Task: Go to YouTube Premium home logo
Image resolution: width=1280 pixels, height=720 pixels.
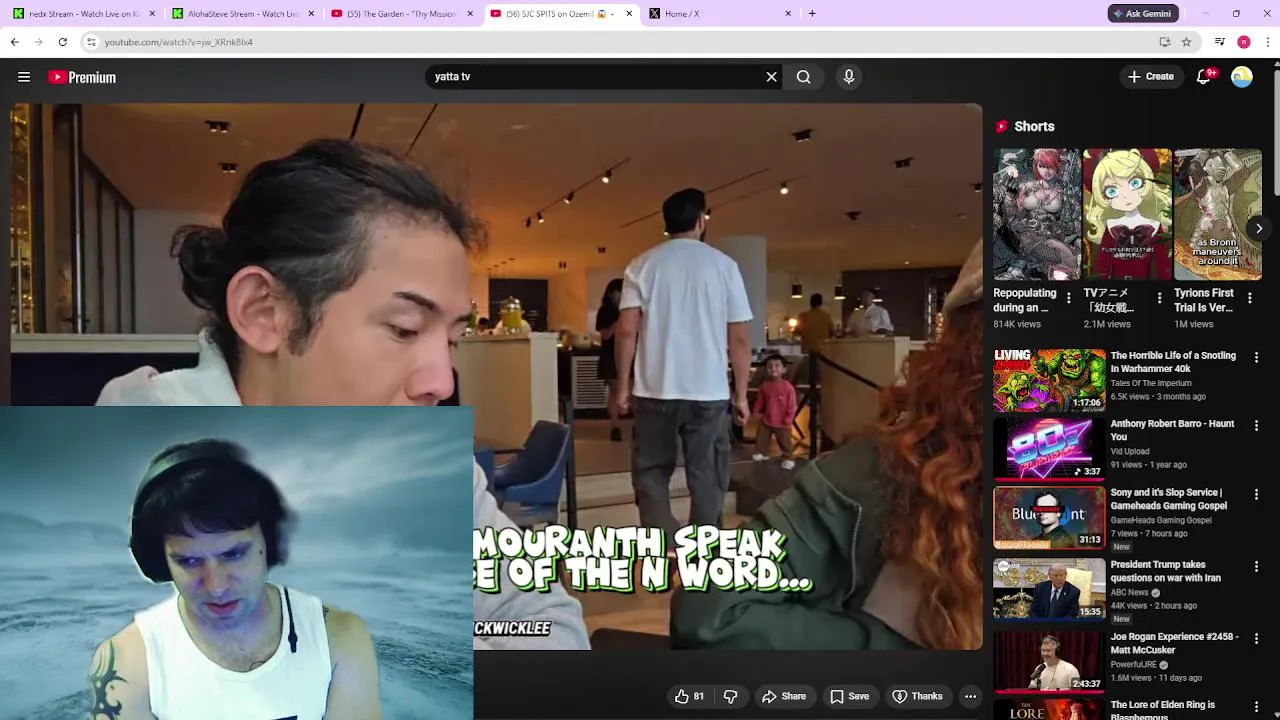Action: click(x=82, y=77)
